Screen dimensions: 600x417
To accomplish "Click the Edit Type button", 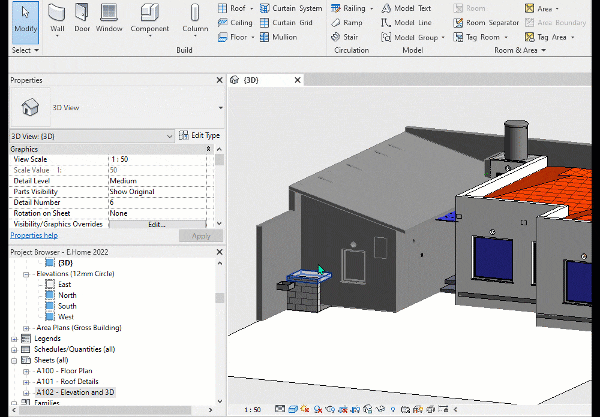I will (x=199, y=135).
